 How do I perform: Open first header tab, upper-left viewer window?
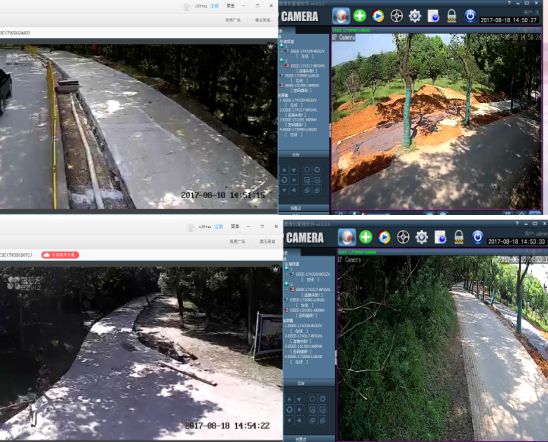click(233, 20)
